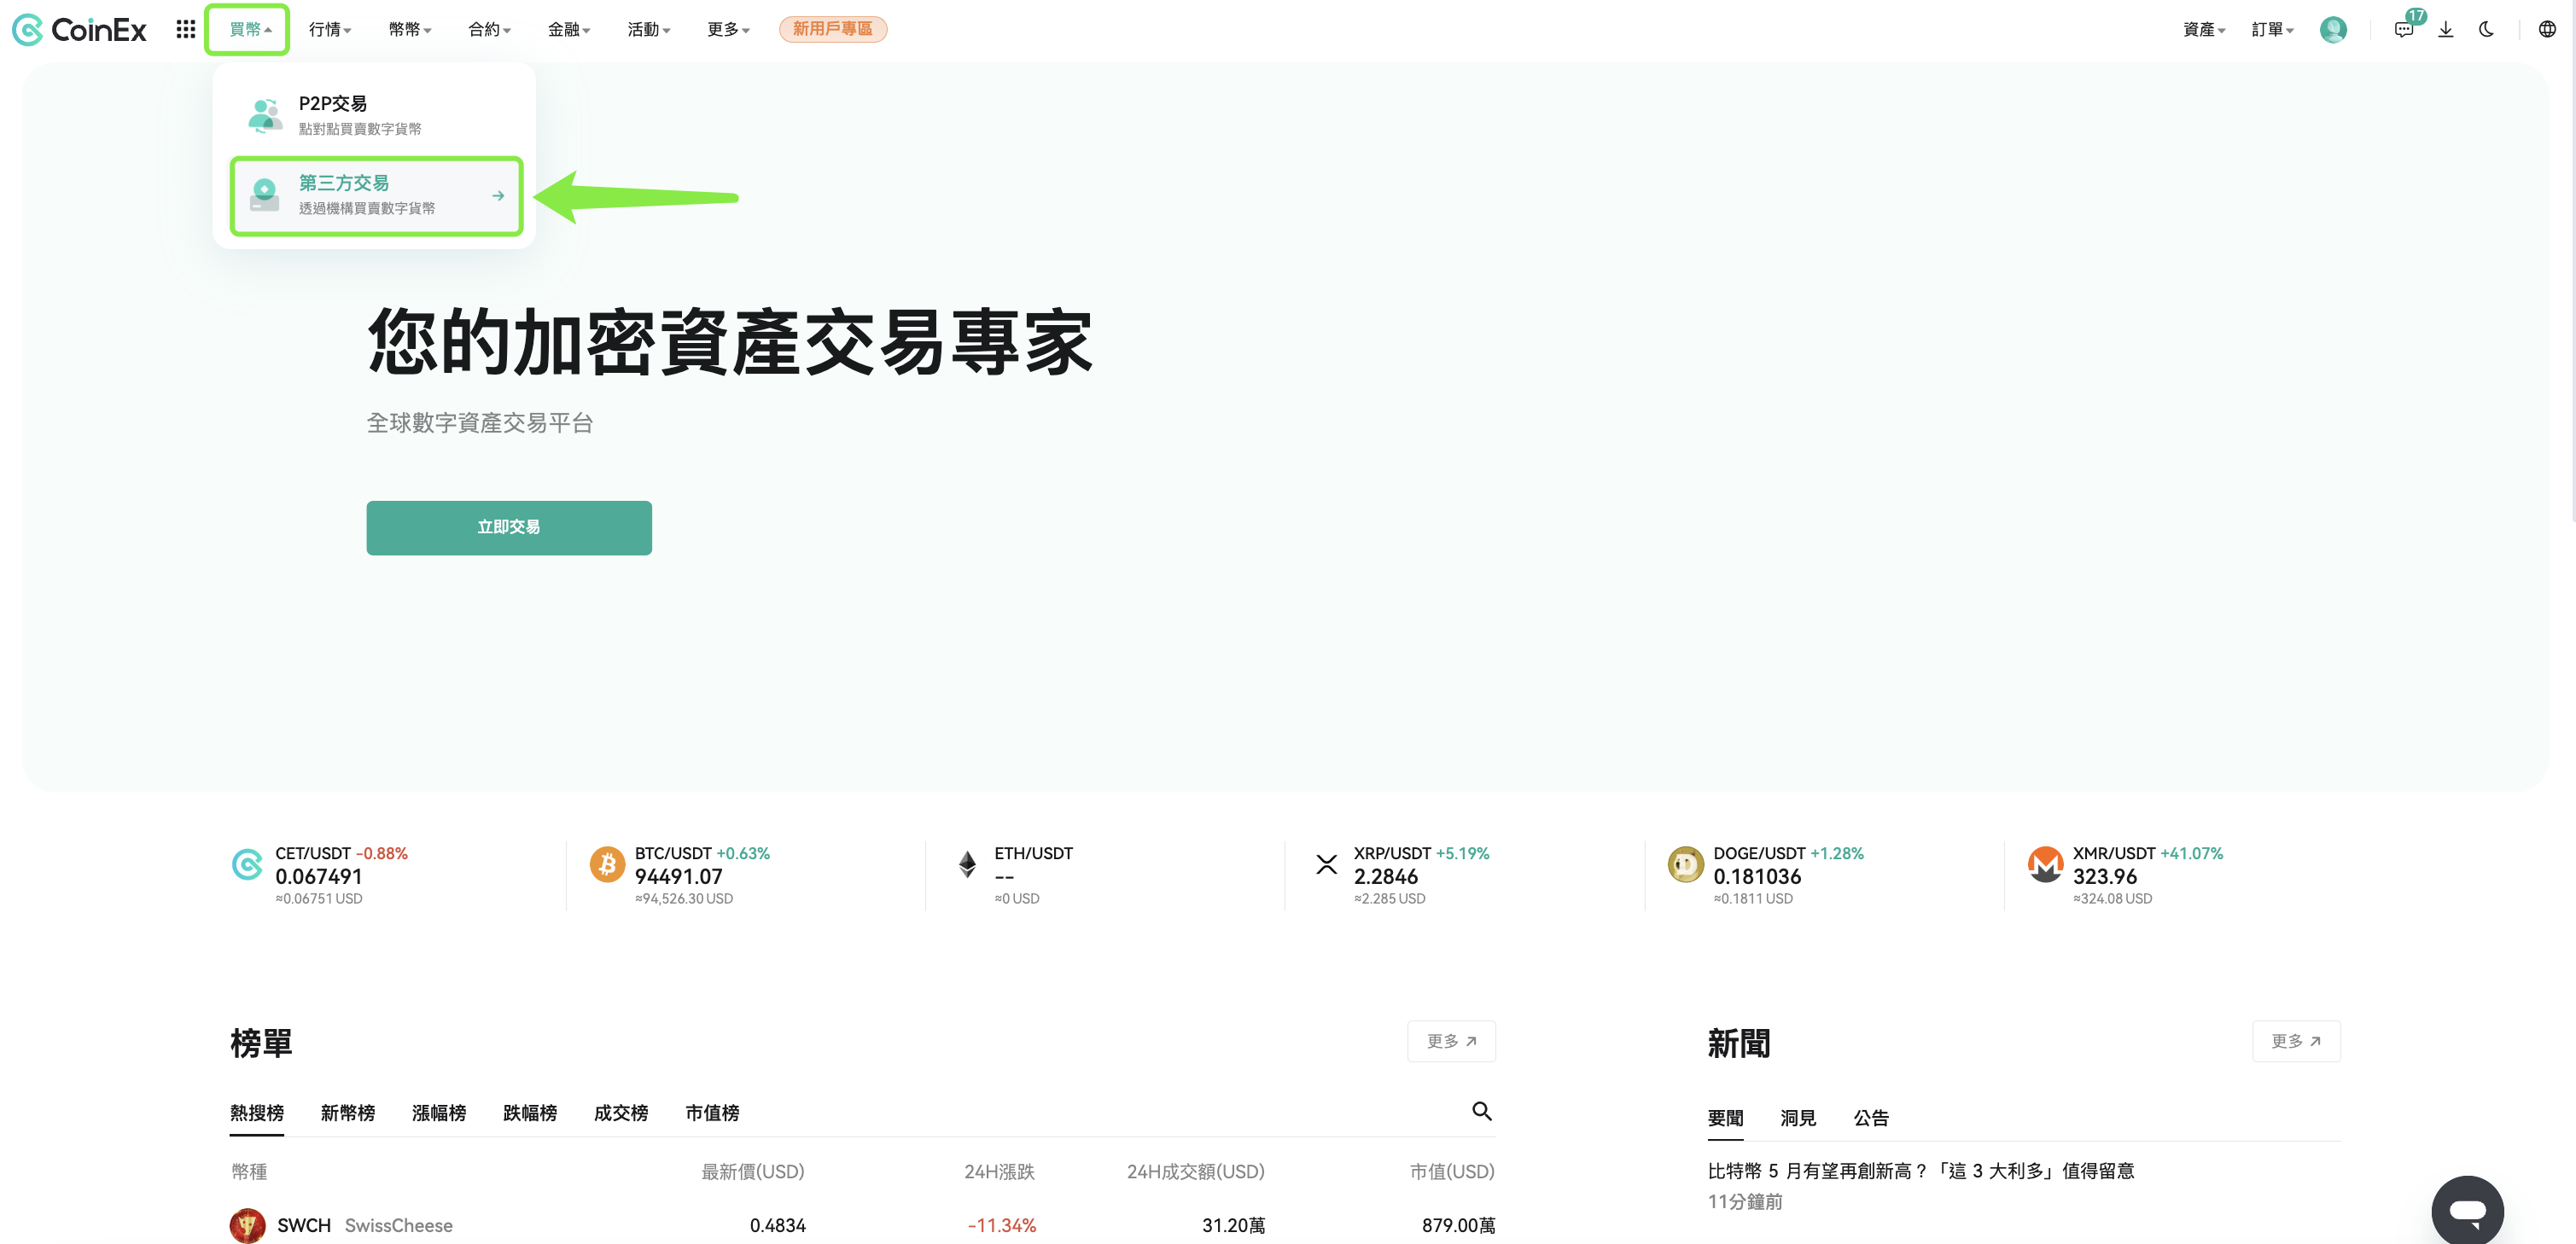Click arrow beside 第三方交易
Image resolution: width=2576 pixels, height=1244 pixels.
tap(498, 196)
